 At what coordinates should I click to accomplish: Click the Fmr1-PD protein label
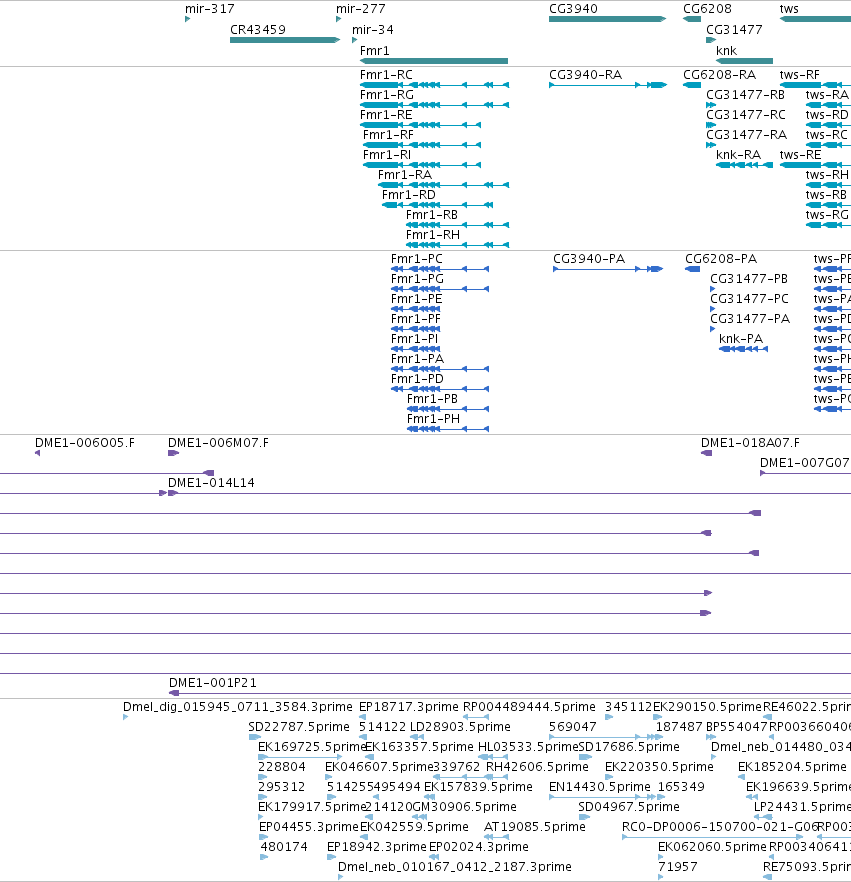(x=417, y=379)
